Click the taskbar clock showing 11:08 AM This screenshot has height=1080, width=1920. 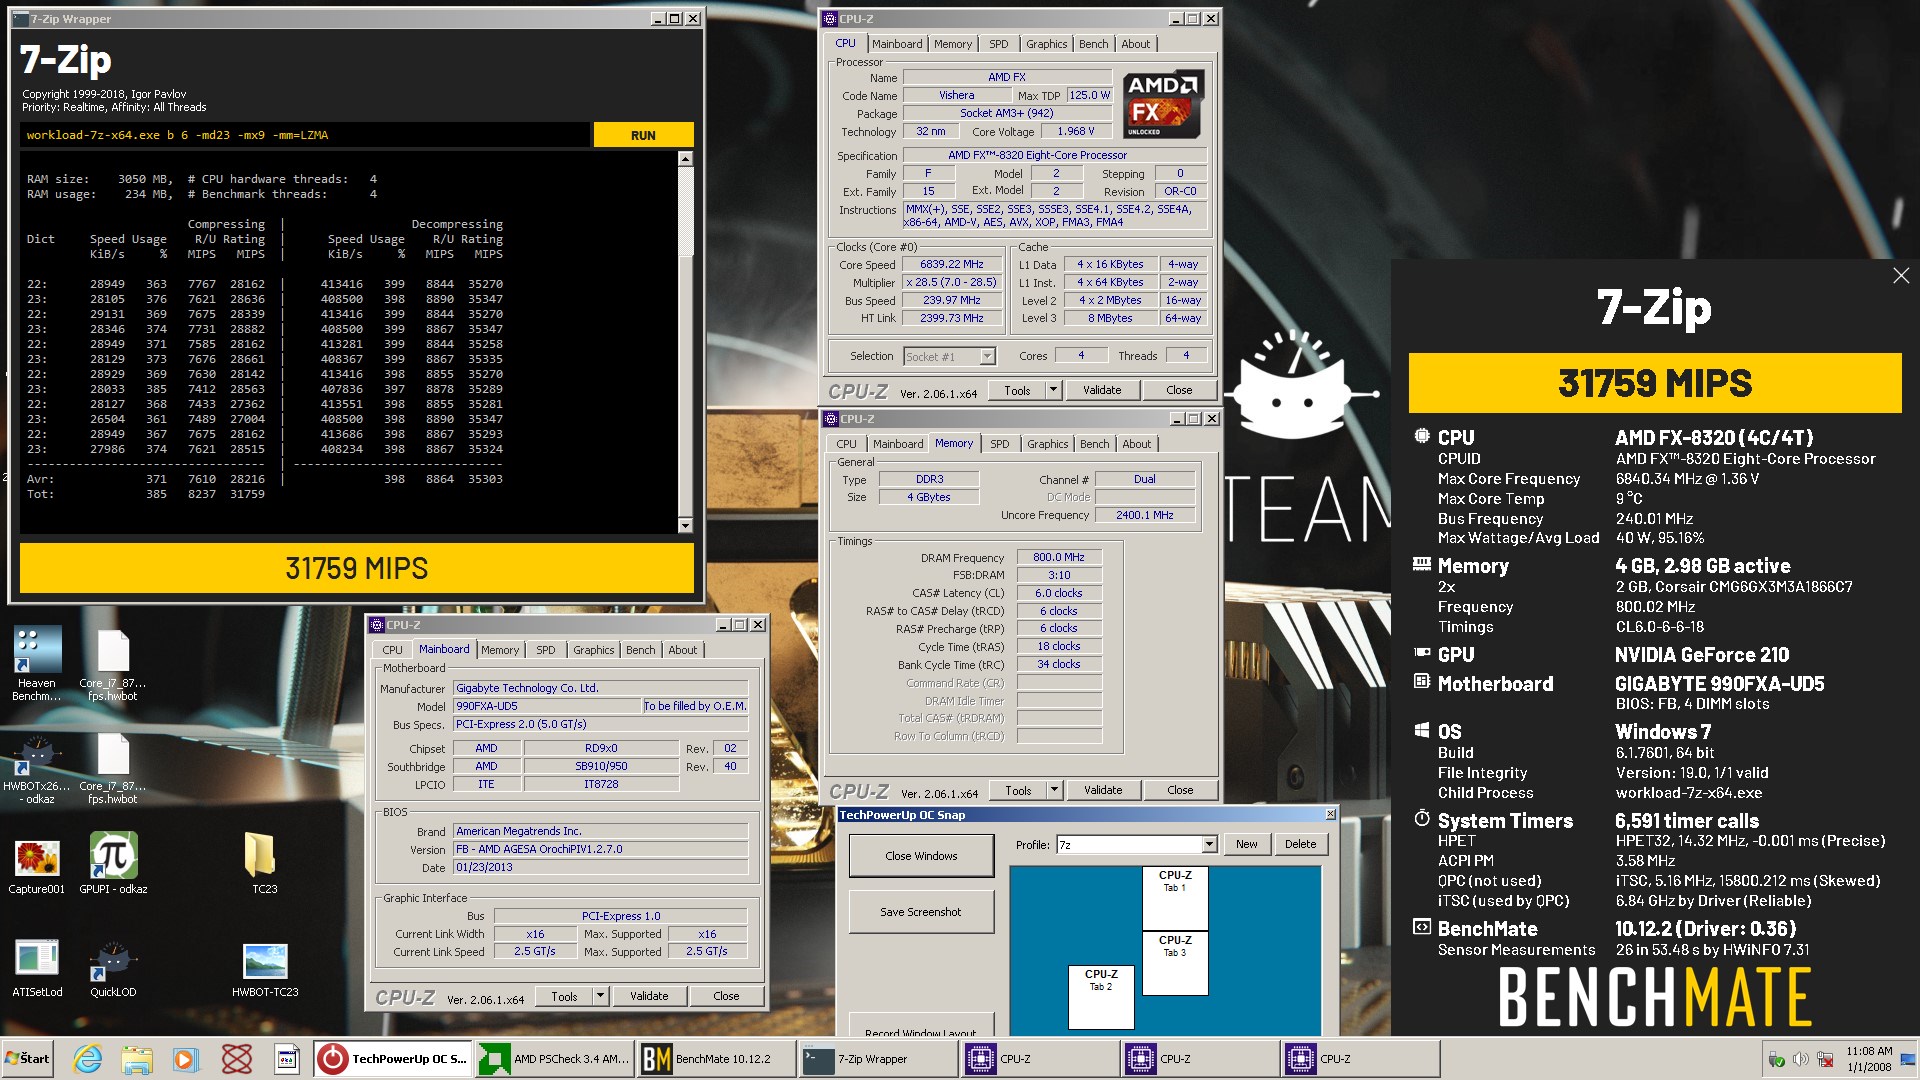point(1868,1059)
